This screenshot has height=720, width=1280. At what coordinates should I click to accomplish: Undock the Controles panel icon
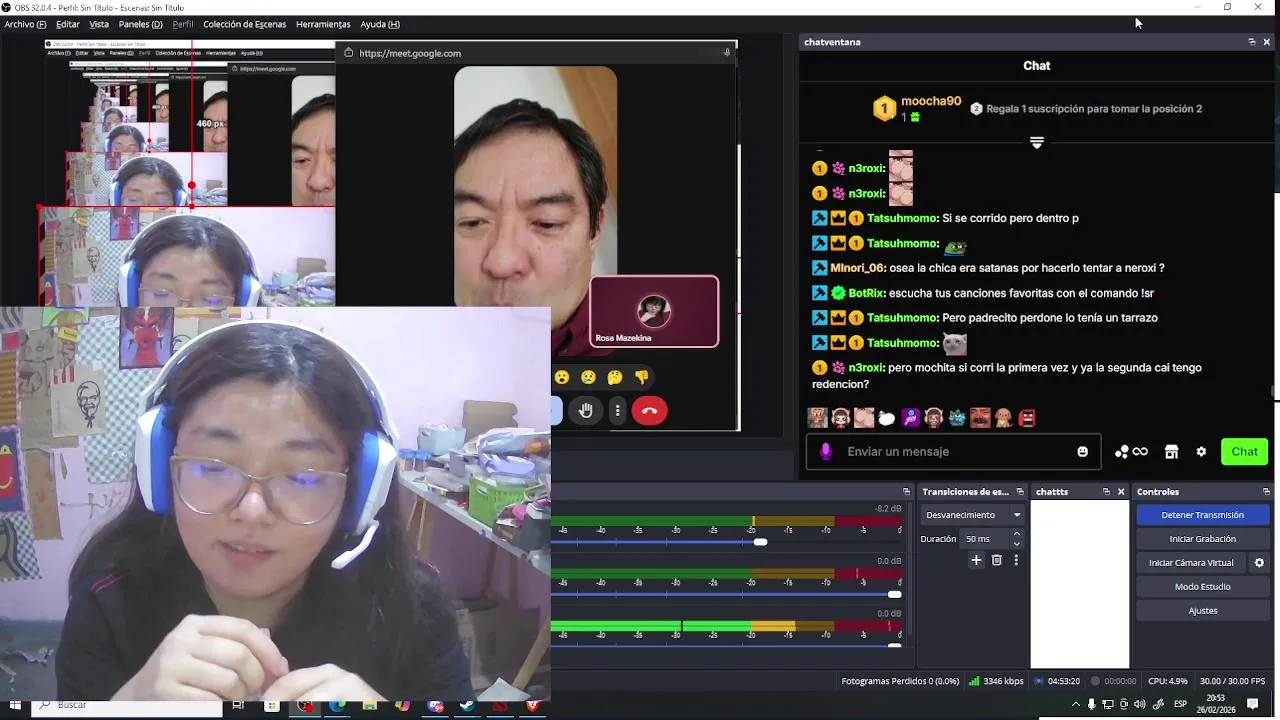(x=1266, y=492)
